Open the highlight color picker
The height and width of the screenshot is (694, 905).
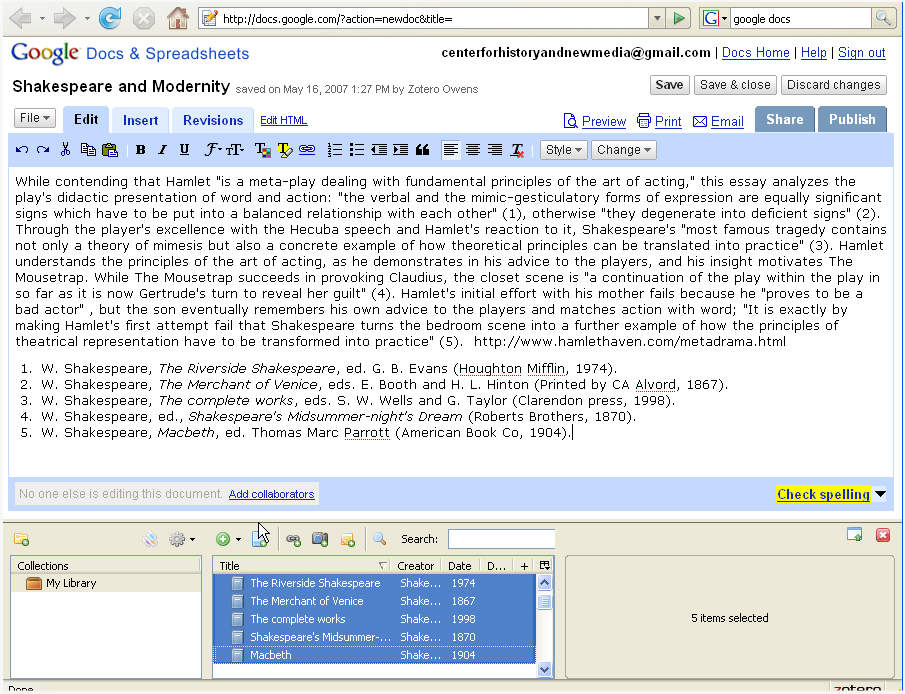[x=285, y=150]
